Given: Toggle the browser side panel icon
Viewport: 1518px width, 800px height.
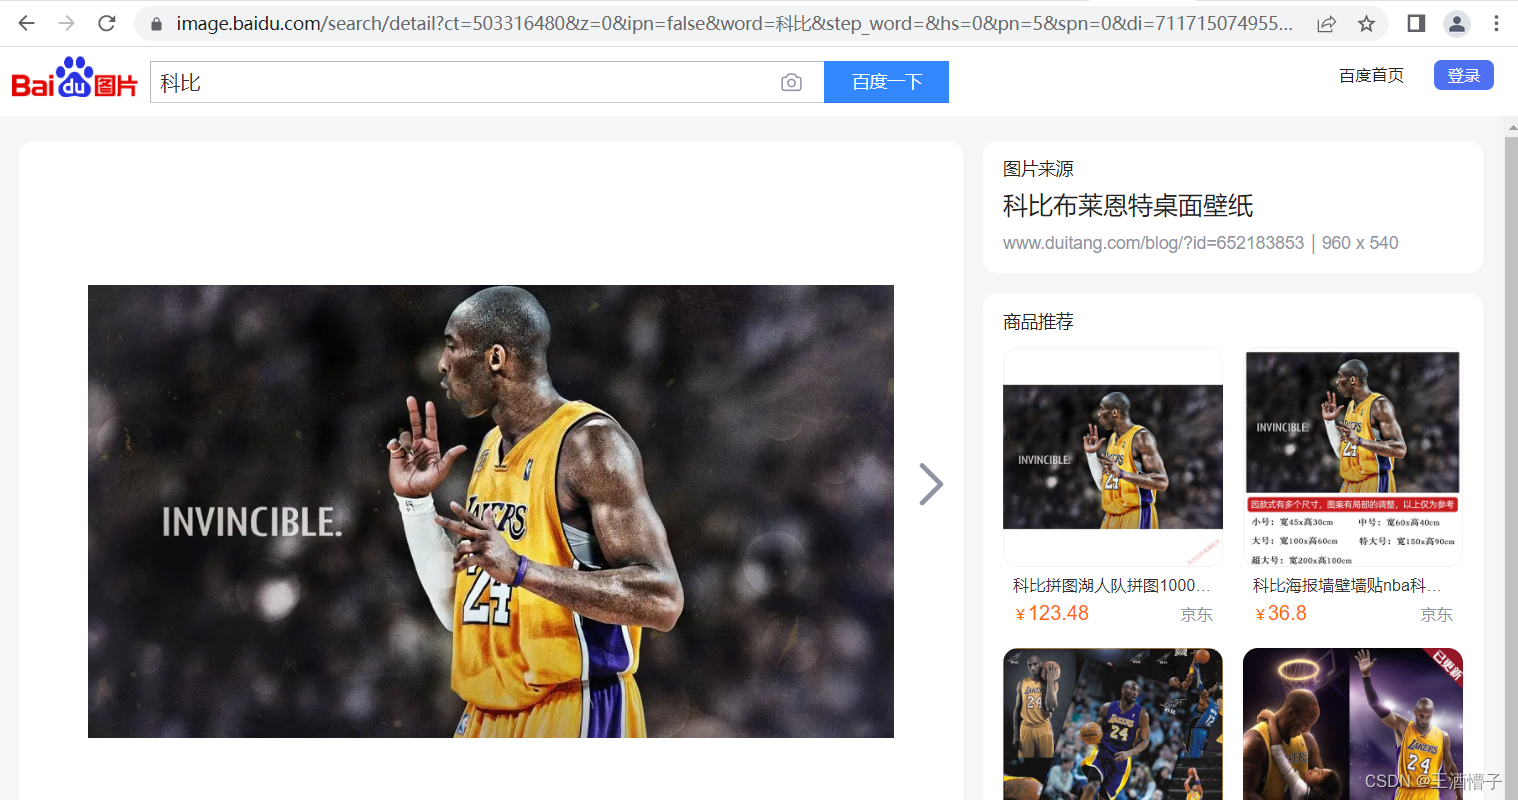Looking at the screenshot, I should [x=1416, y=23].
